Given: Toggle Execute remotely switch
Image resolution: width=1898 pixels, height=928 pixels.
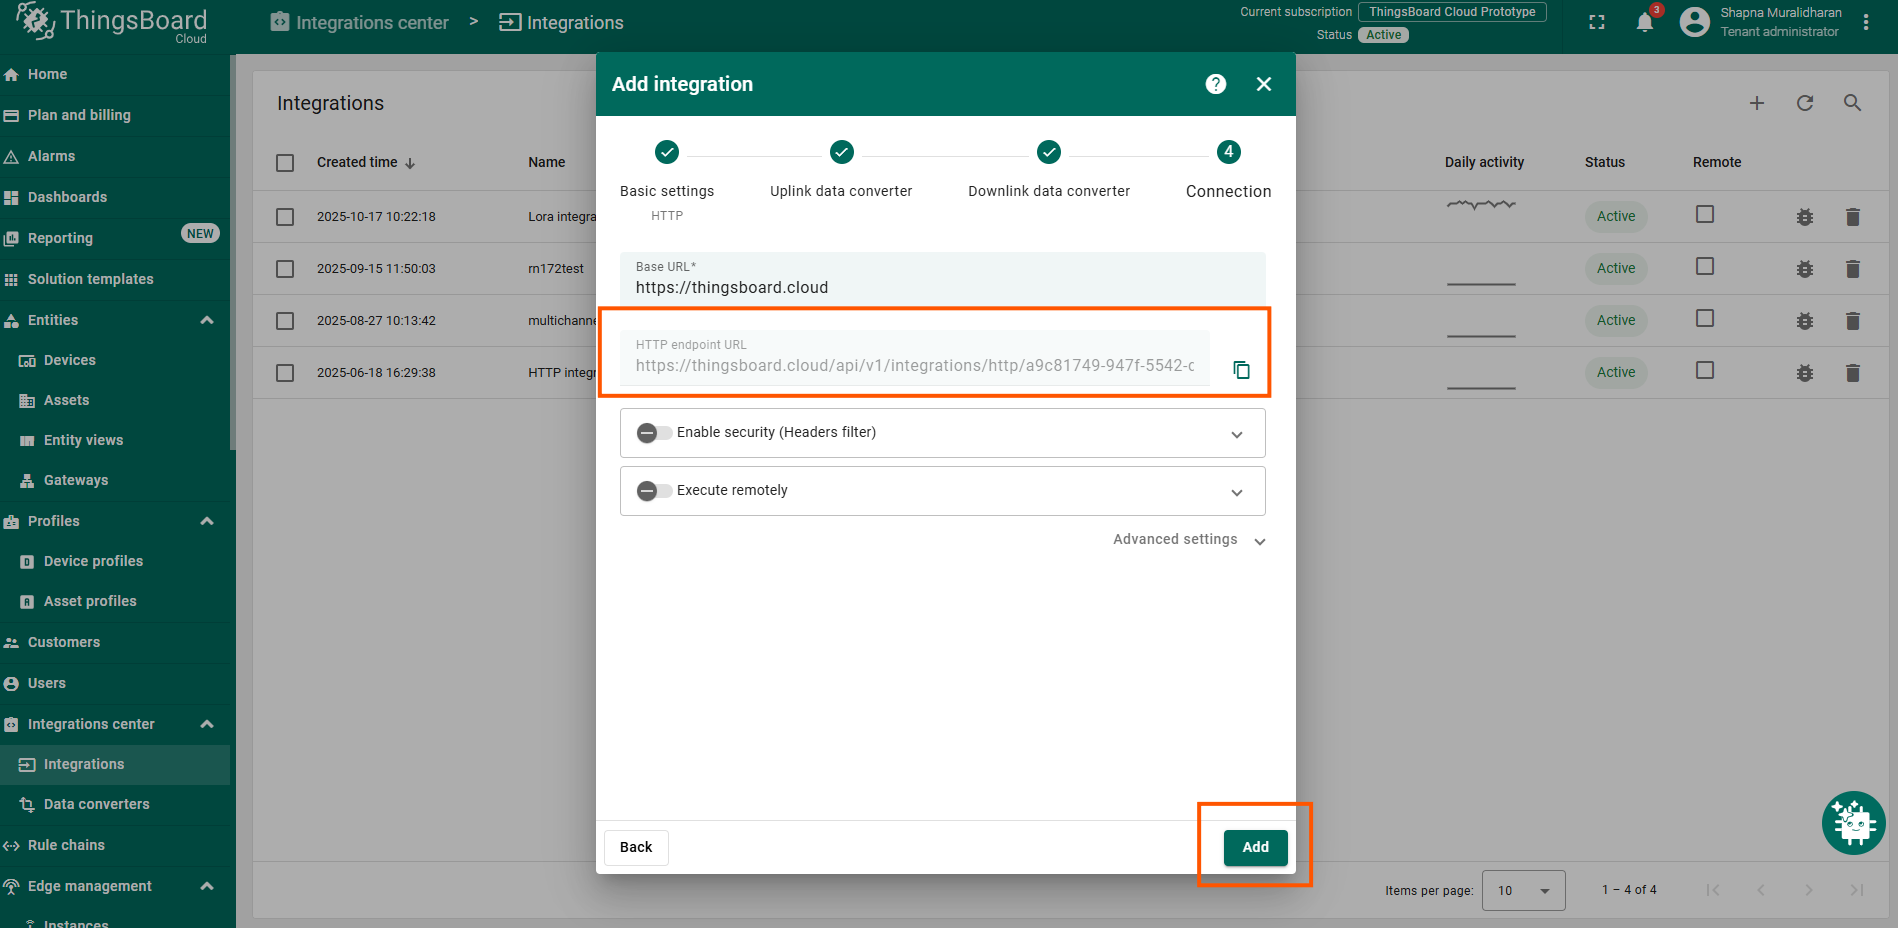Looking at the screenshot, I should 654,491.
